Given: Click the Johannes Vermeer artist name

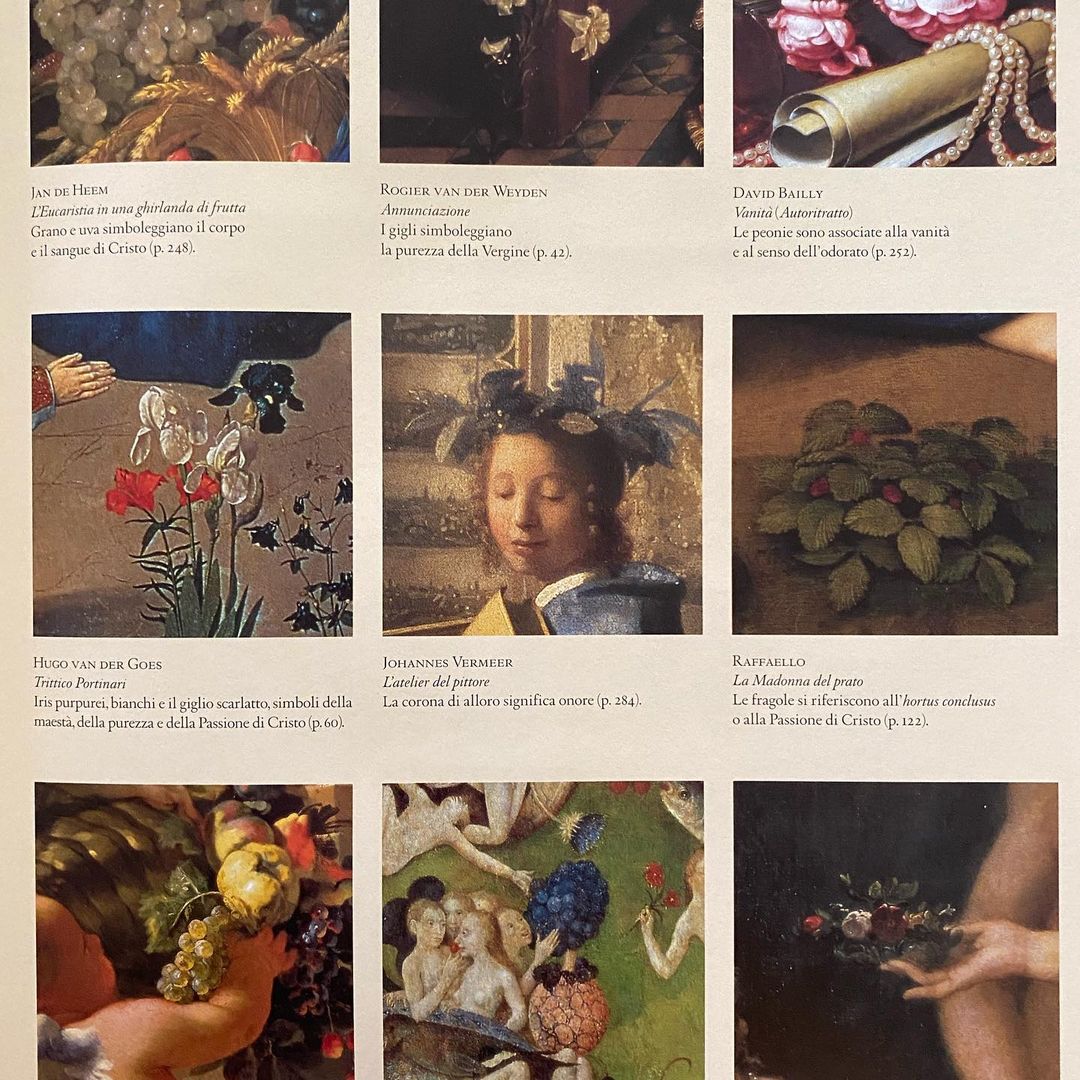Looking at the screenshot, I should point(448,663).
